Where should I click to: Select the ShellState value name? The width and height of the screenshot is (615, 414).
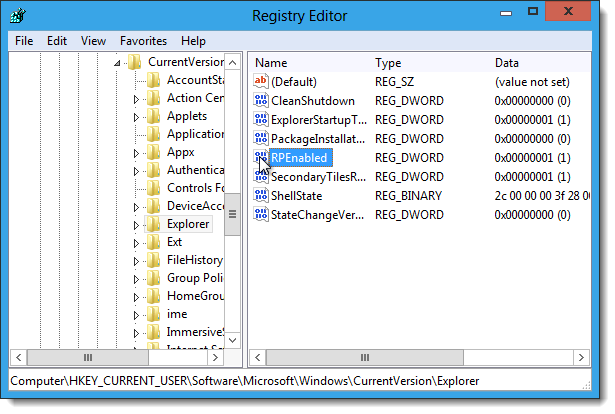[297, 196]
